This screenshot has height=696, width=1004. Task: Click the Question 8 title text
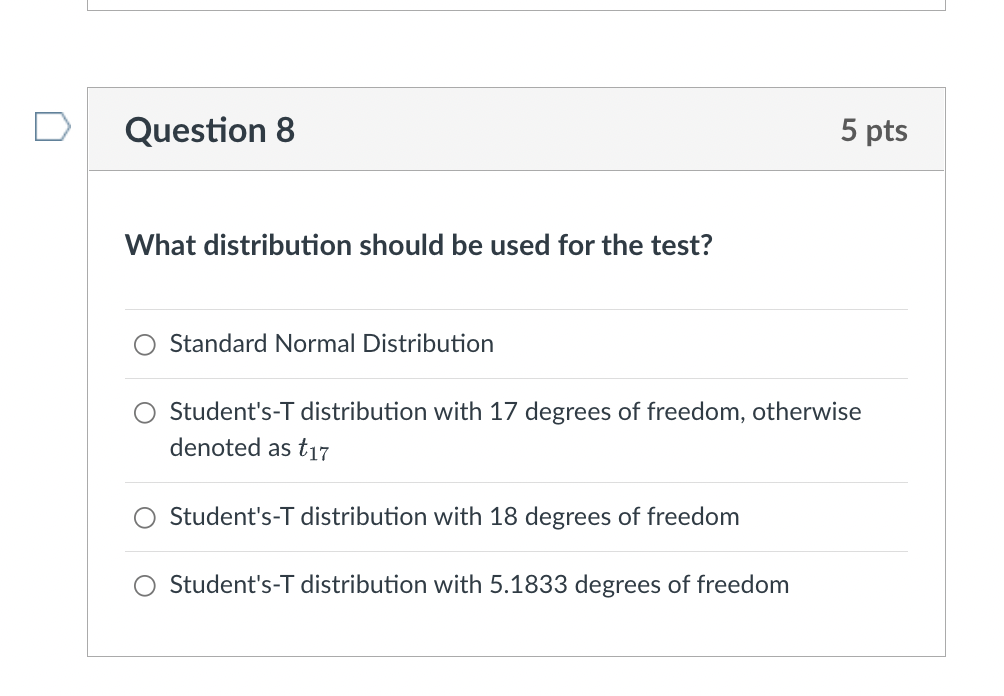click(x=209, y=130)
